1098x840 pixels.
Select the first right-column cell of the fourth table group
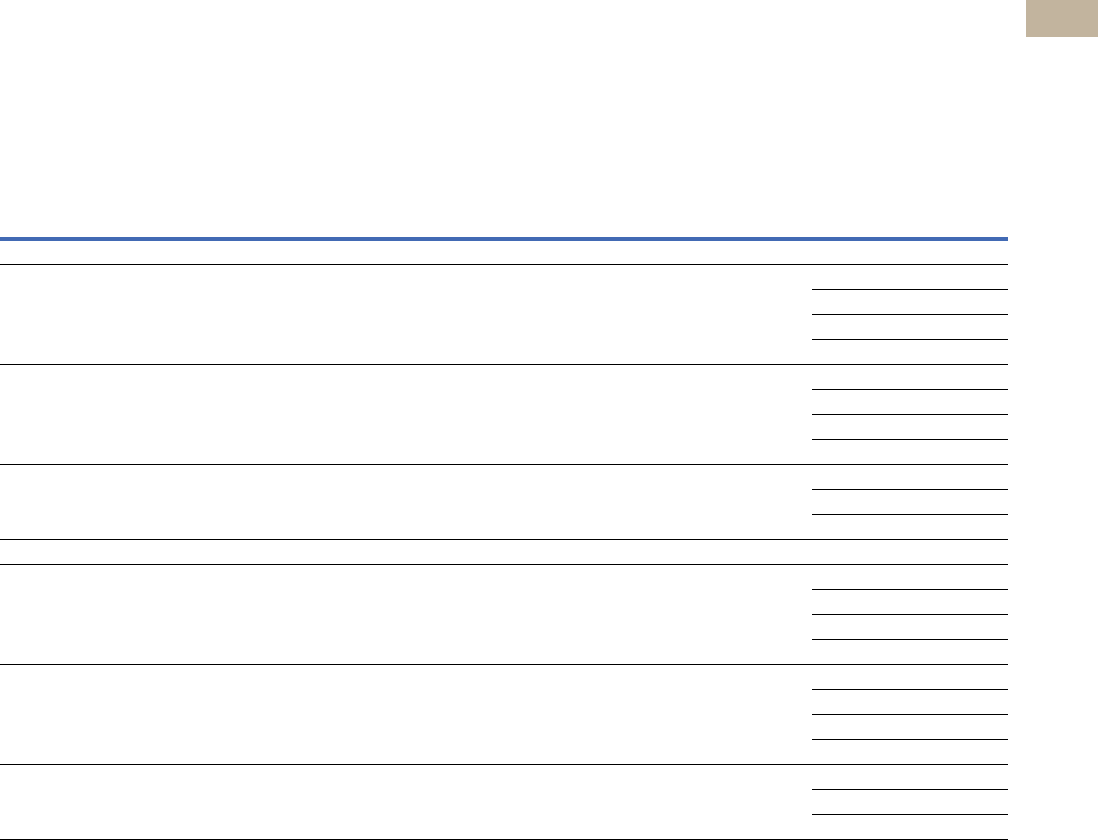908,577
